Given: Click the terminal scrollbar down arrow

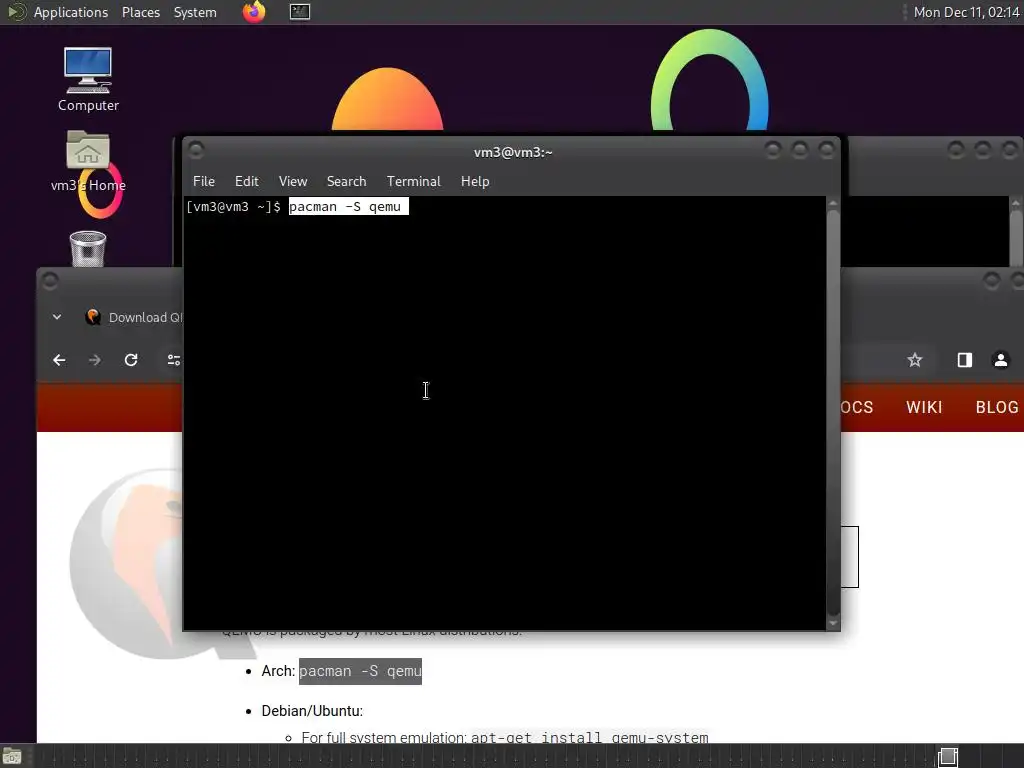Looking at the screenshot, I should click(833, 624).
